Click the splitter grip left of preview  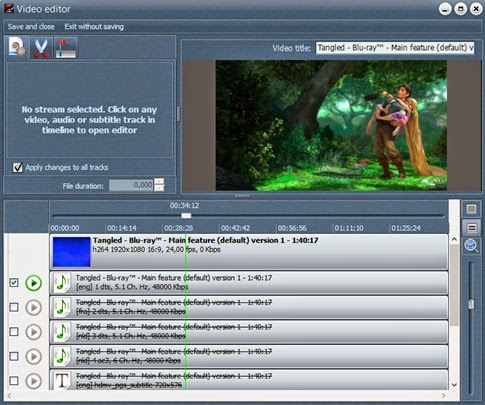[x=179, y=114]
